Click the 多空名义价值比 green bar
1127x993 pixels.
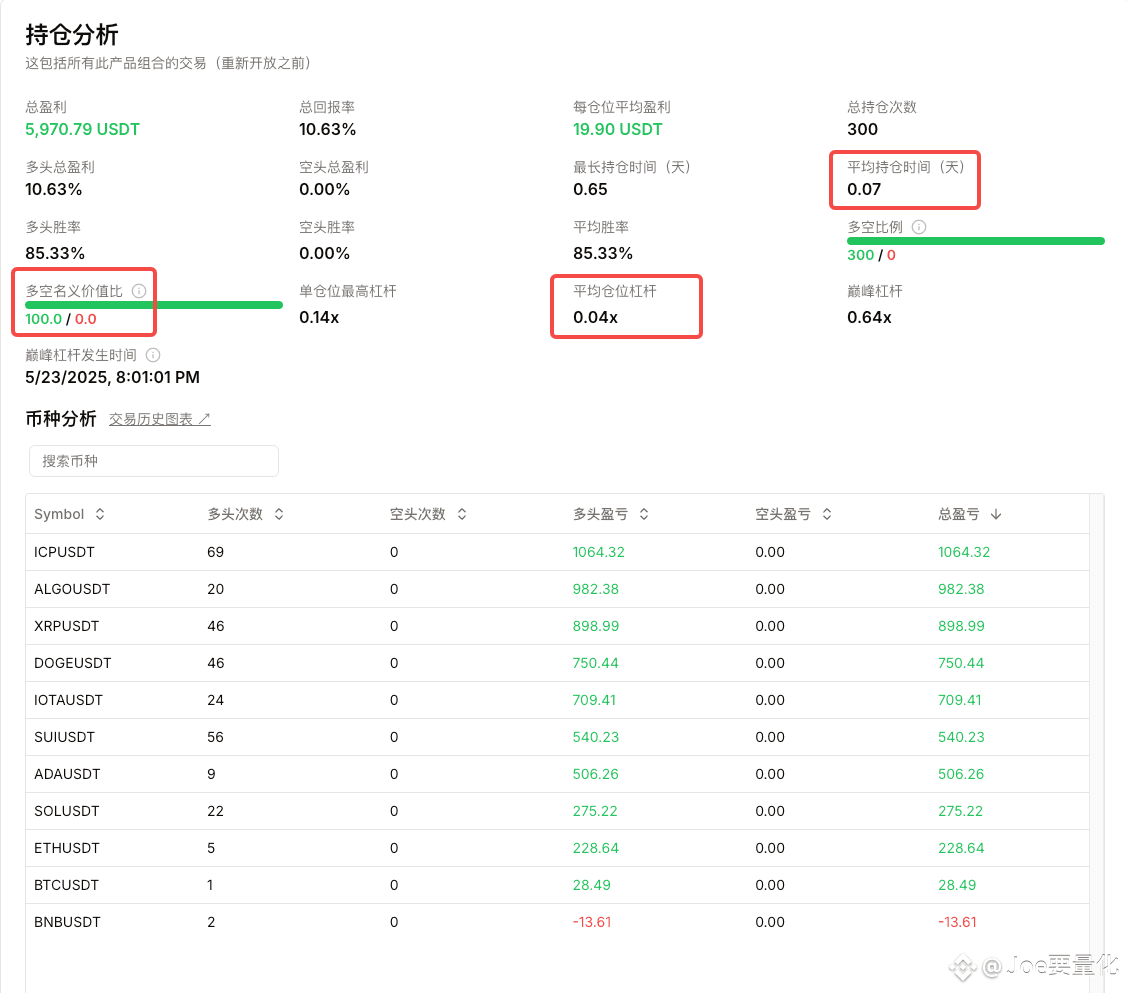point(154,305)
